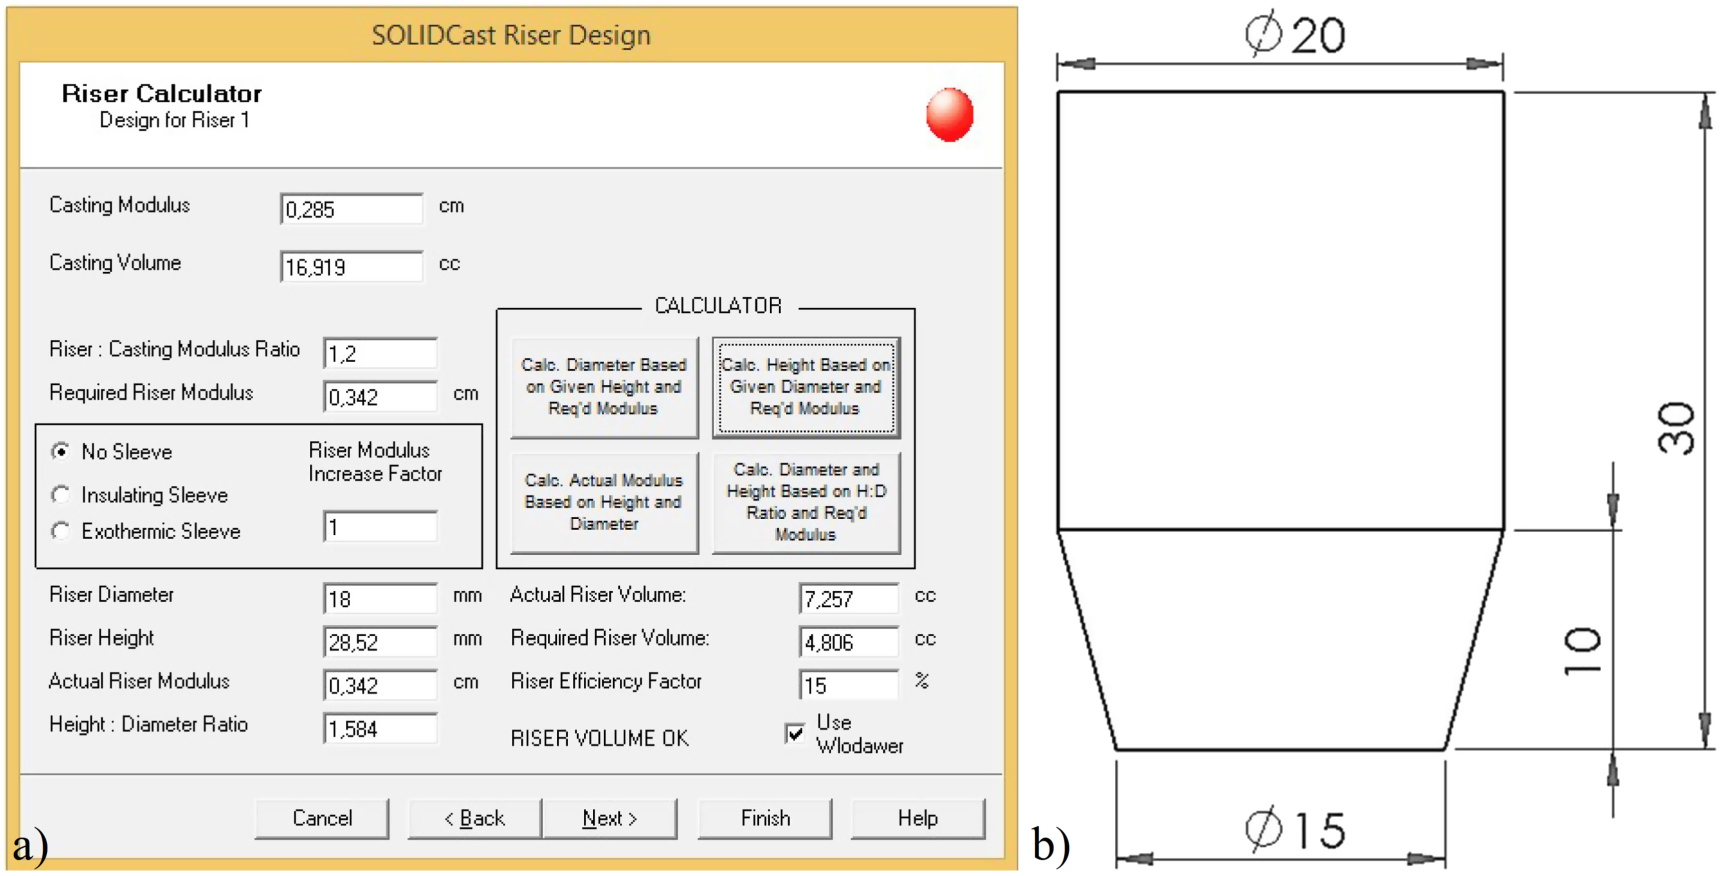Click Calc. Height Based on Given Diameter button

pos(806,387)
